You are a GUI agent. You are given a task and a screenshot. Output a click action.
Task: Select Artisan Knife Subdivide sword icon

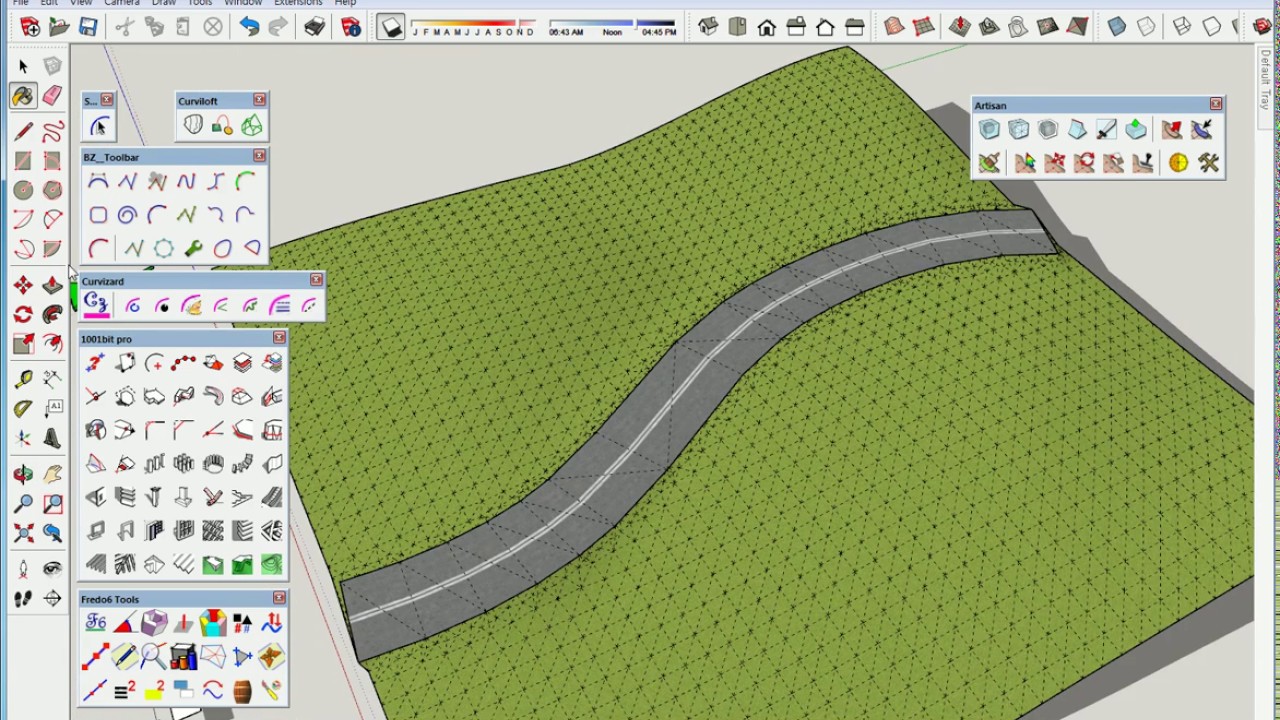tap(1106, 129)
